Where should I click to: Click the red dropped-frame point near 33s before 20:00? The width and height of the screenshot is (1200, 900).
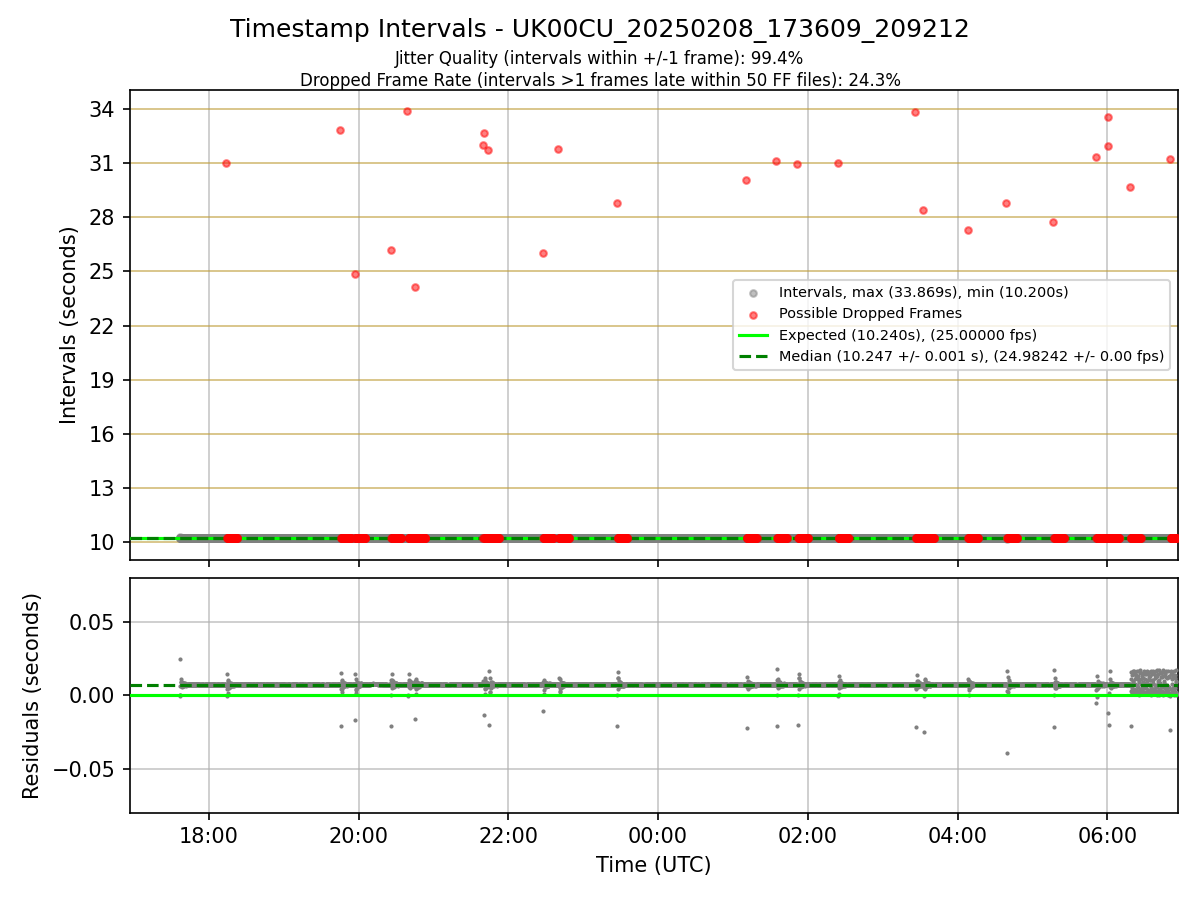(x=340, y=130)
